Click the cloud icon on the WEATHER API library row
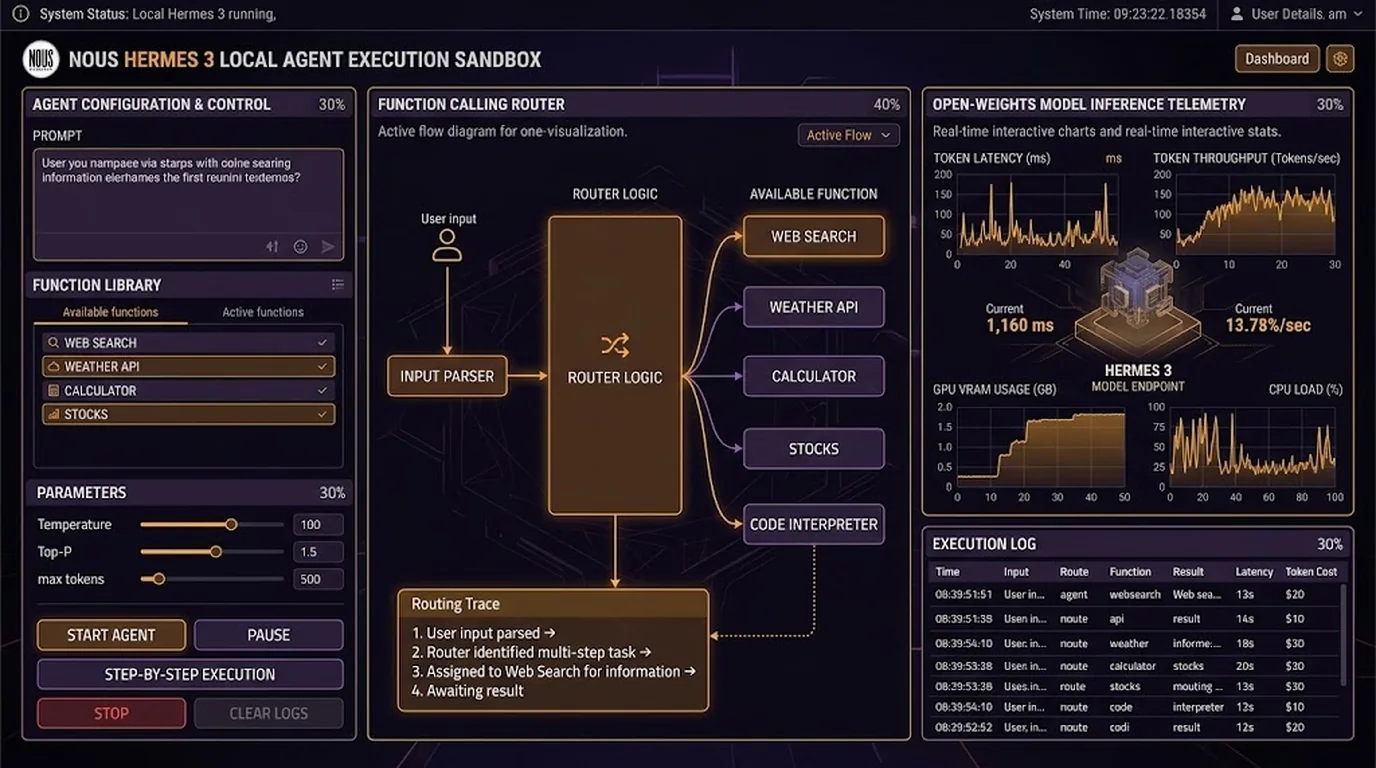Image resolution: width=1376 pixels, height=768 pixels. coord(52,367)
